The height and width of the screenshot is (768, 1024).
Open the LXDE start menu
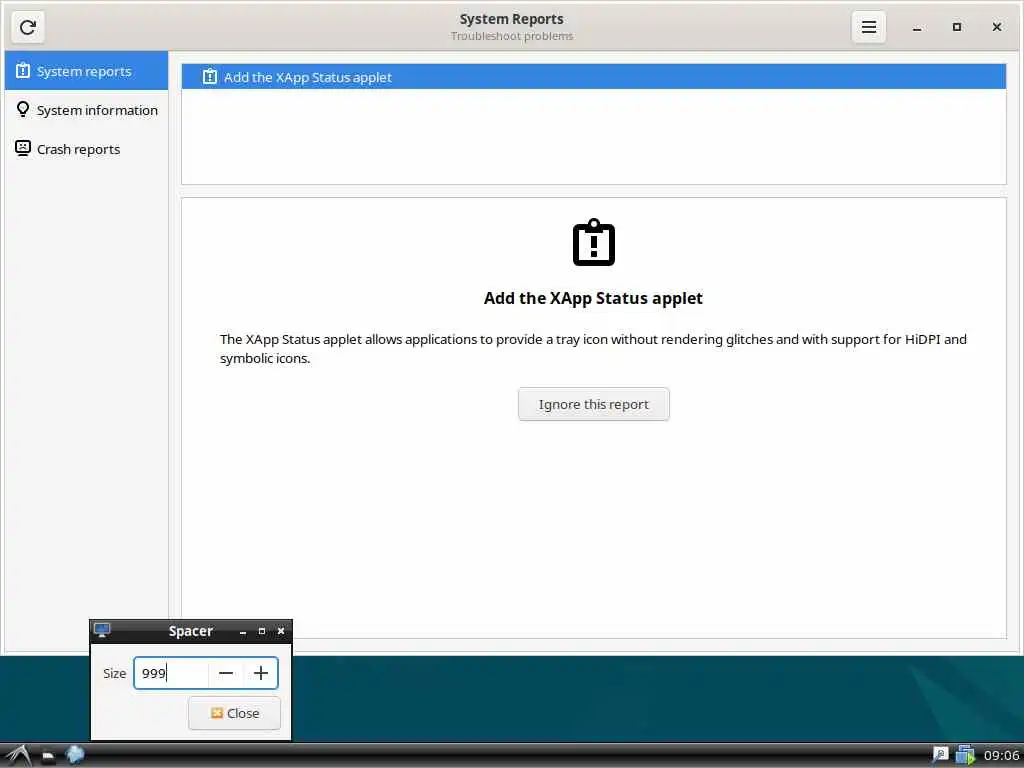(18, 756)
